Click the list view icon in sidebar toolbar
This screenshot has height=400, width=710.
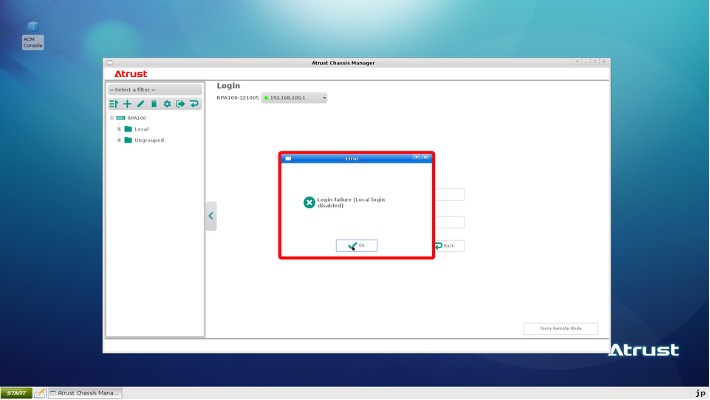click(x=114, y=103)
